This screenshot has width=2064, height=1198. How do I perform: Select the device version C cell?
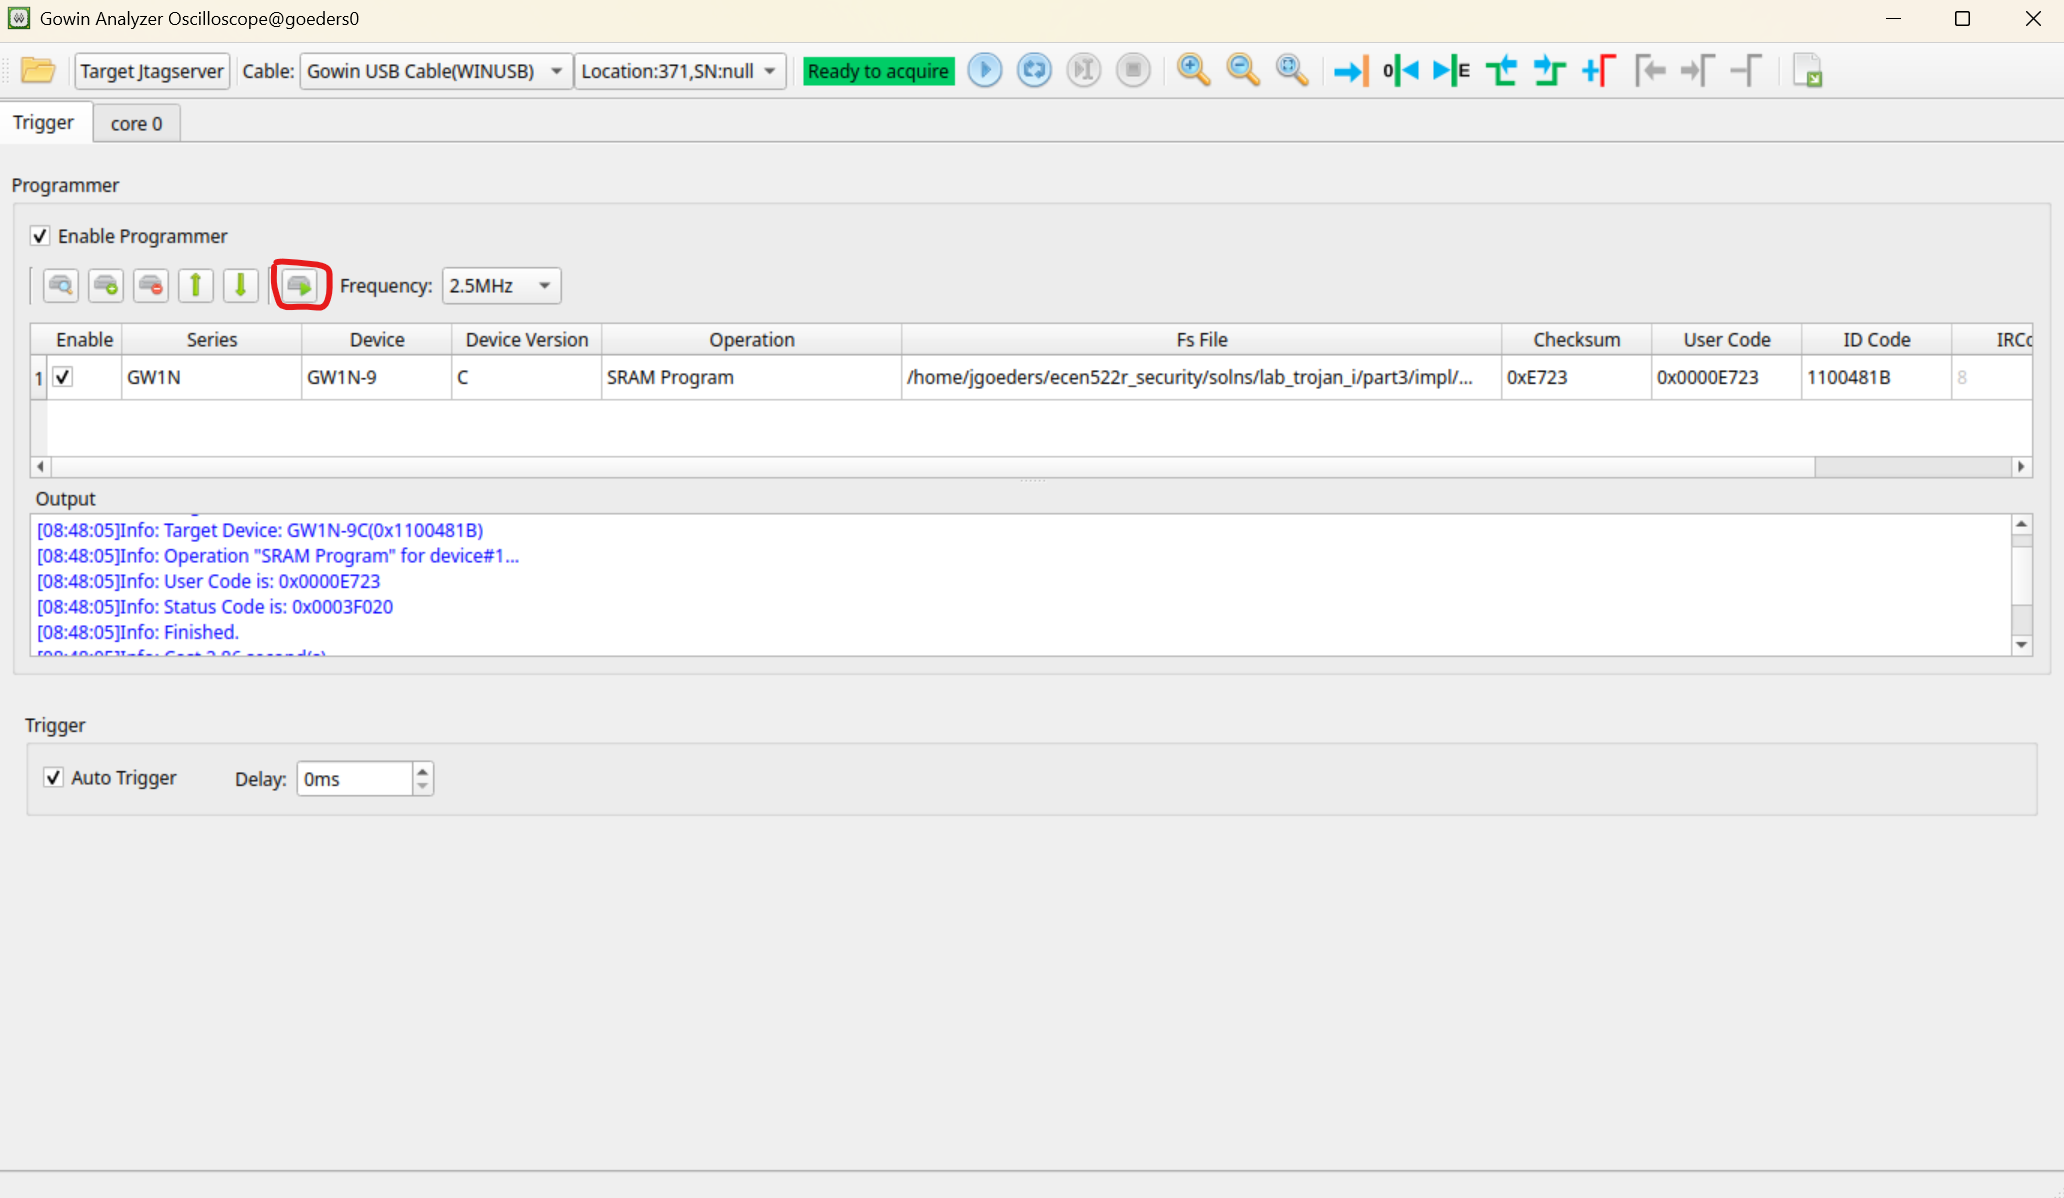[527, 377]
